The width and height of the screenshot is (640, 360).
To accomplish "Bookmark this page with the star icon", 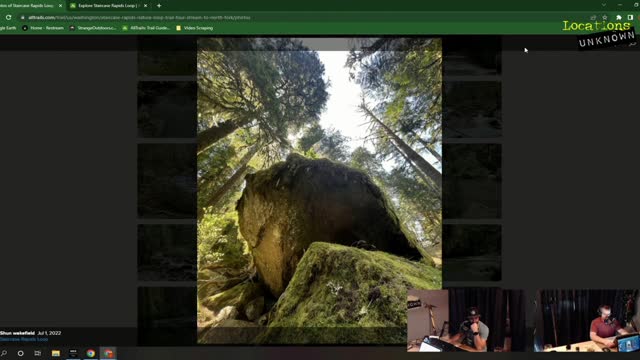I will (605, 18).
